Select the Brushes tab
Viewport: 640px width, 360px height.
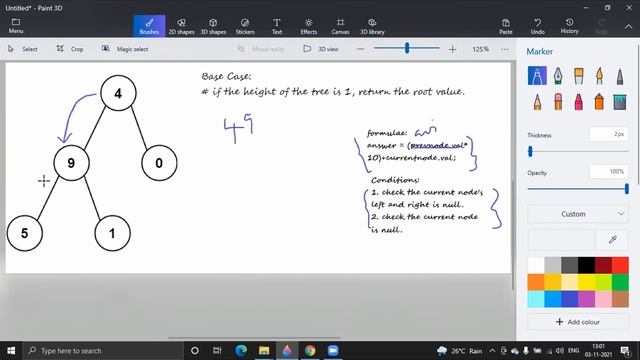pos(149,26)
